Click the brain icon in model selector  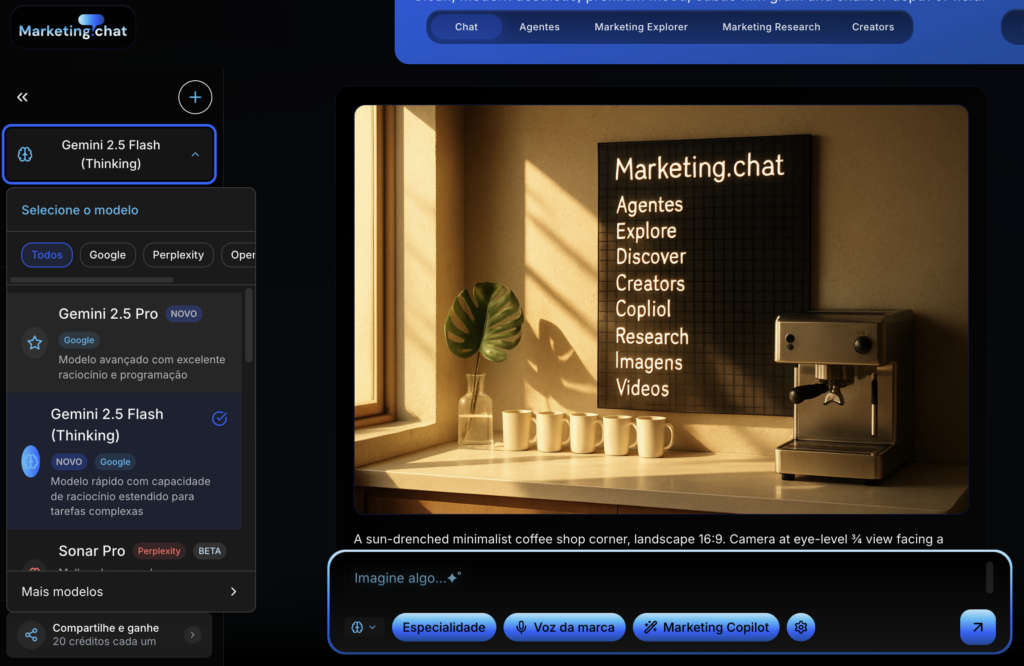[x=25, y=154]
